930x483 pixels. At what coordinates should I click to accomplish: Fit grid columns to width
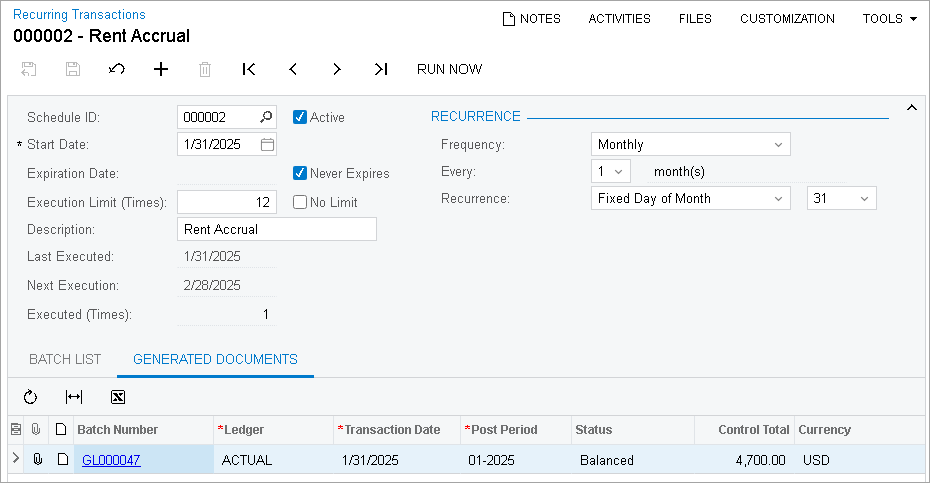(74, 397)
